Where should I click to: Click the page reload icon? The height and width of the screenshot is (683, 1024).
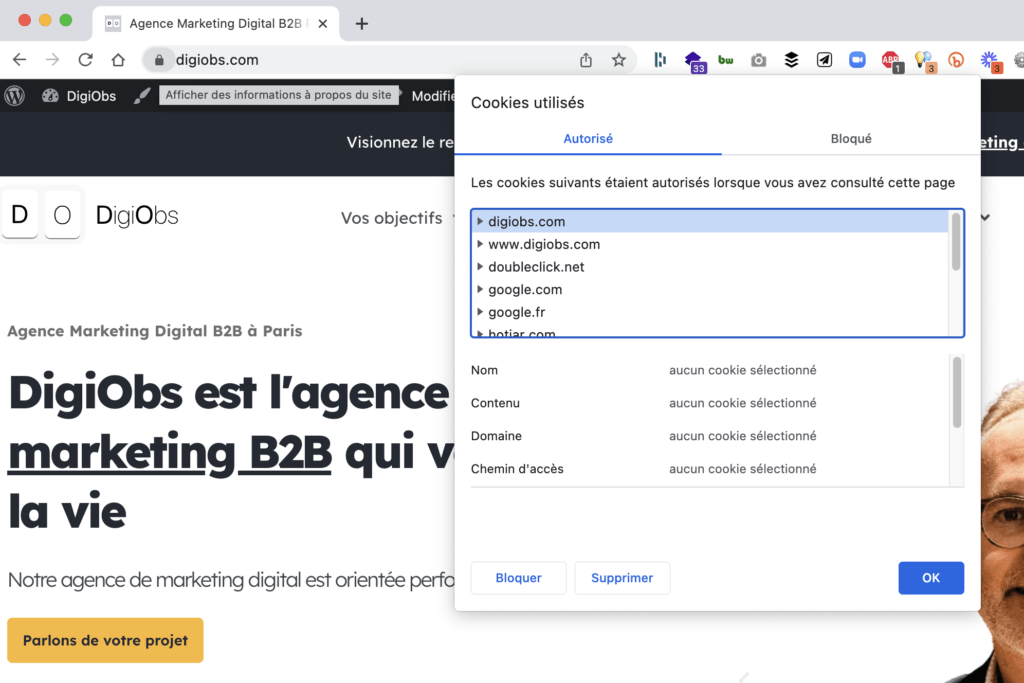(85, 60)
